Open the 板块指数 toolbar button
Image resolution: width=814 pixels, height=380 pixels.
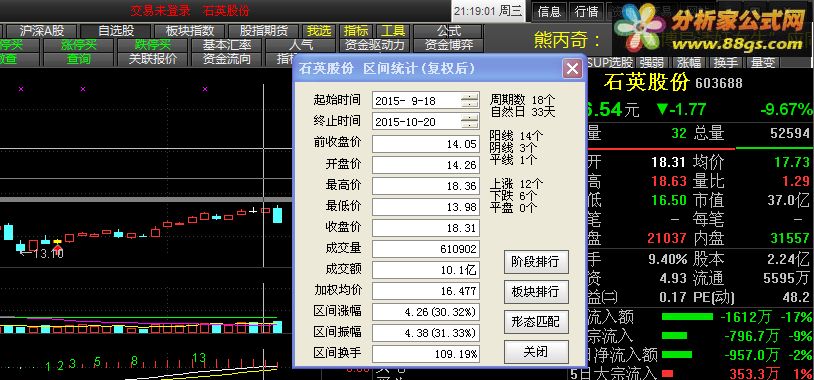[190, 31]
